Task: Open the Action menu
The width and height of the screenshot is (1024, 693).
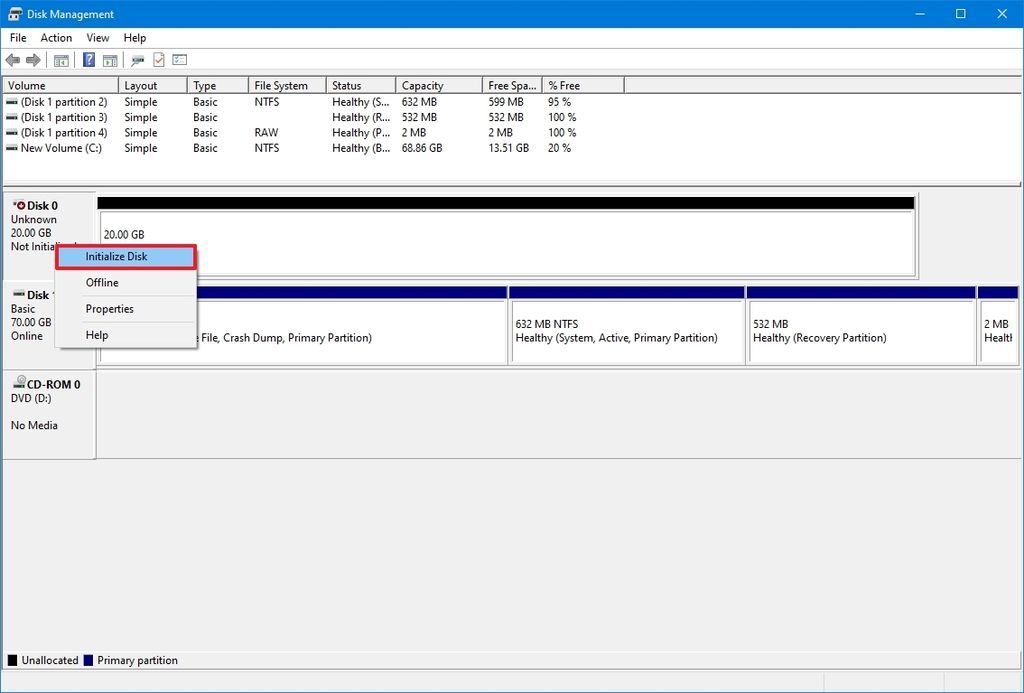Action: pyautogui.click(x=56, y=37)
